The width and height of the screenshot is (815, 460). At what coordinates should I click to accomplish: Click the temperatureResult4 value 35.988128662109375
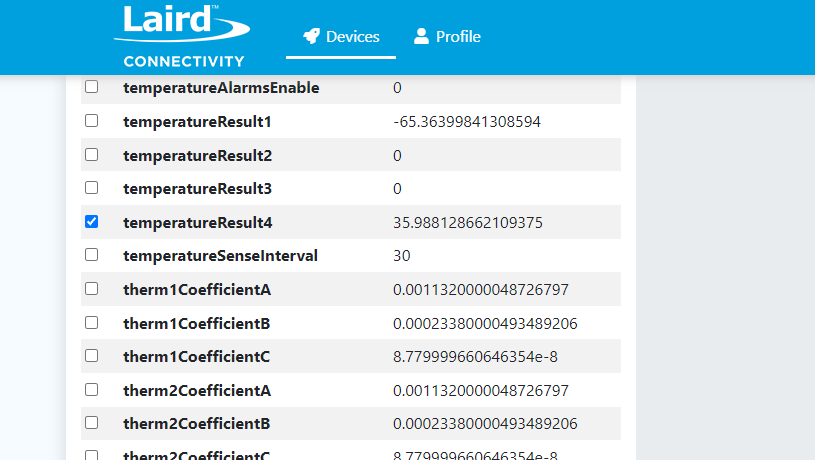[467, 222]
